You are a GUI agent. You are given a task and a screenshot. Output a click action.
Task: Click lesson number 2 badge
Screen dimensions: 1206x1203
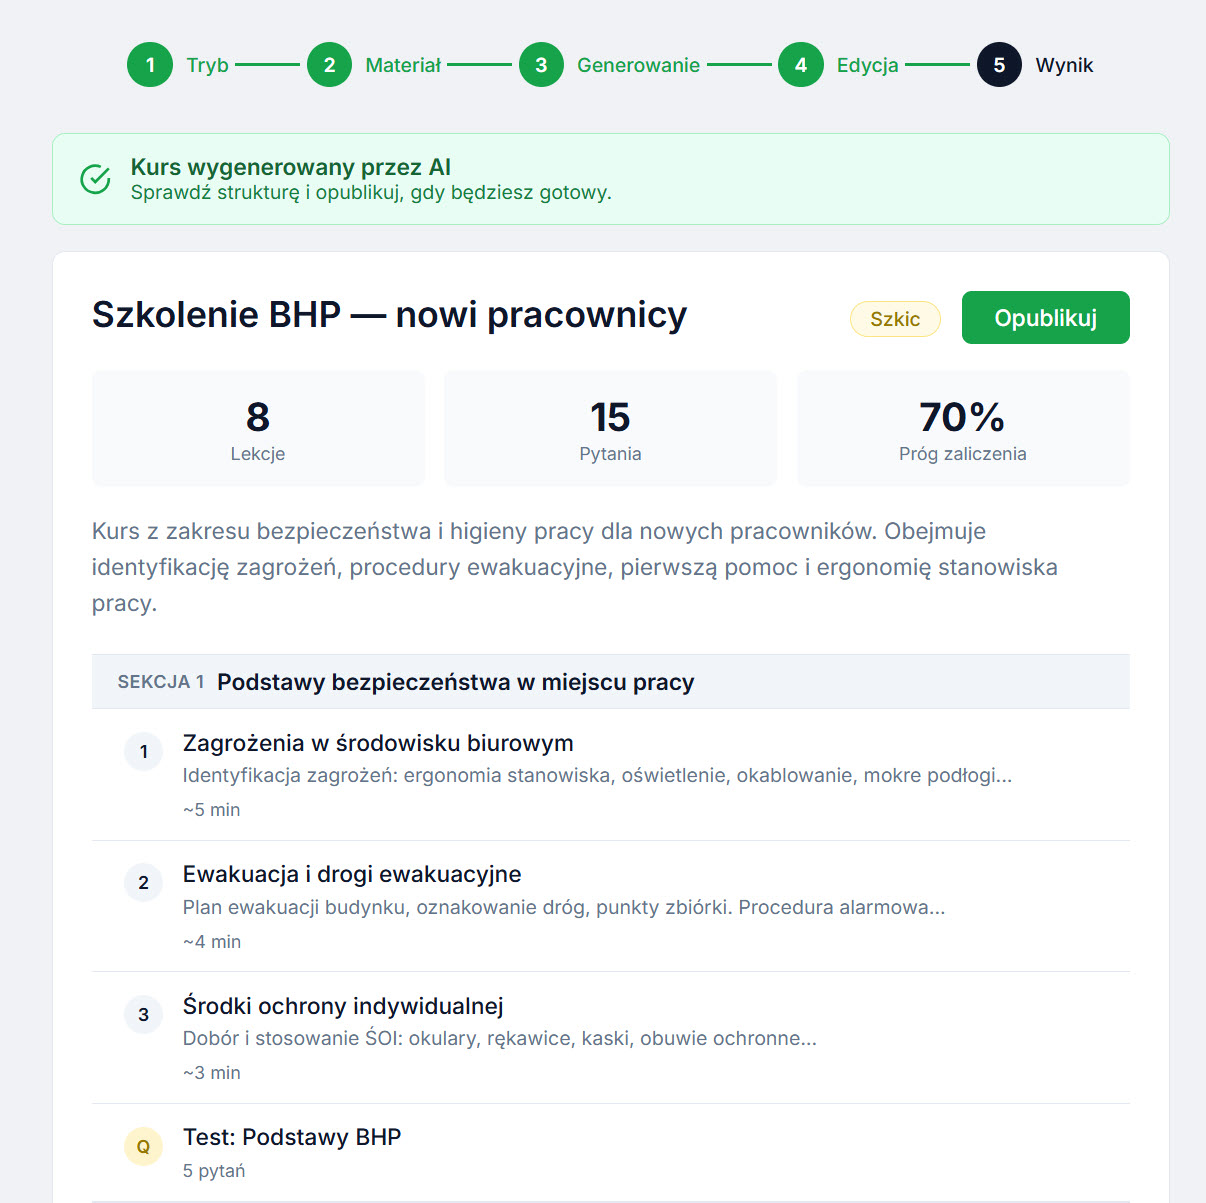point(143,883)
